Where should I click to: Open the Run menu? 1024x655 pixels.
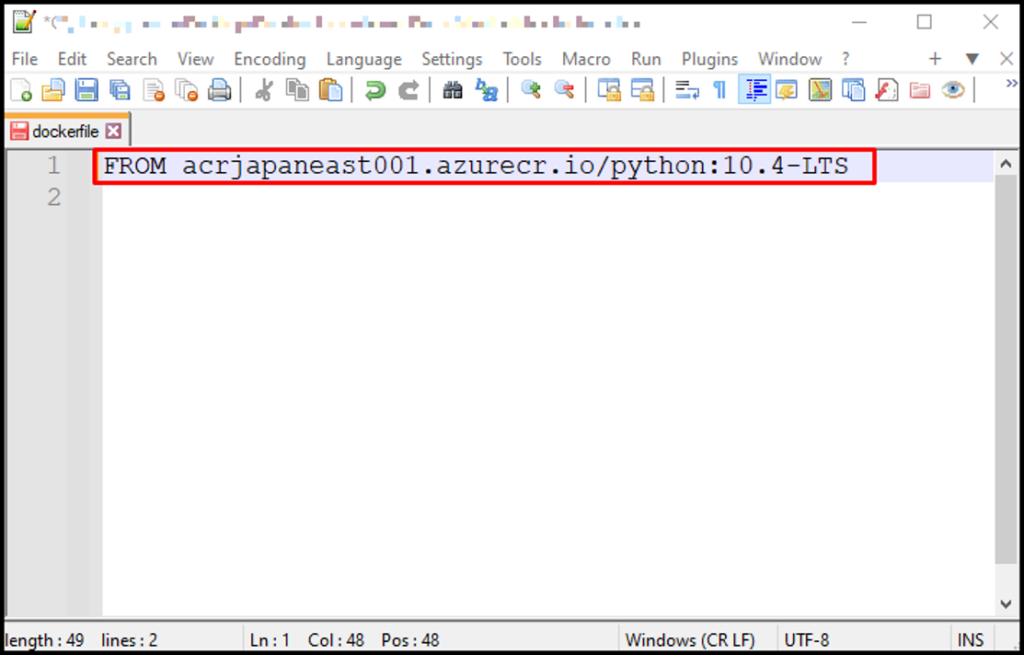pyautogui.click(x=646, y=59)
